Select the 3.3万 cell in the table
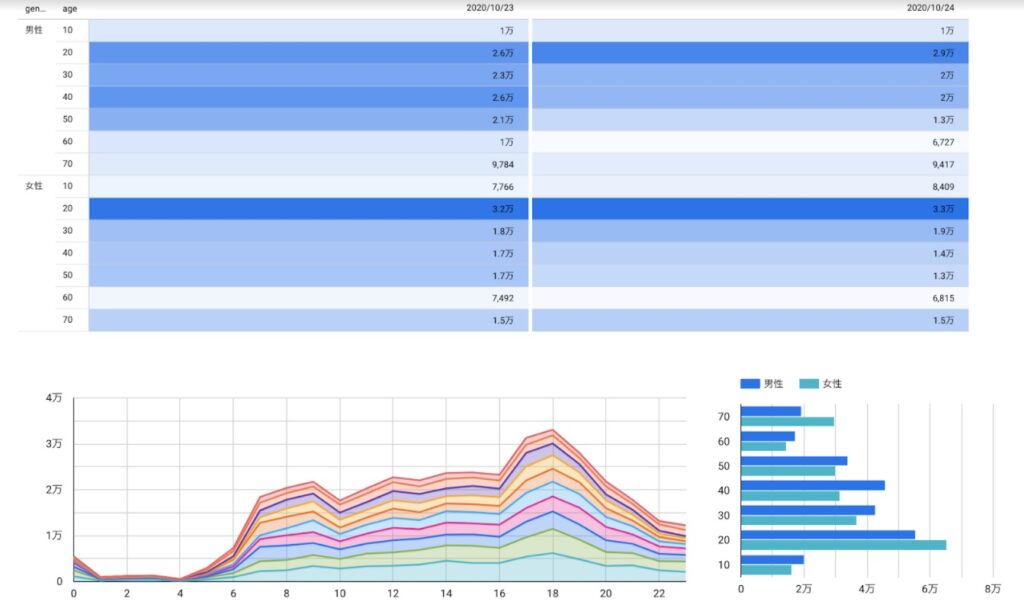This screenshot has height=608, width=1024. [x=943, y=209]
